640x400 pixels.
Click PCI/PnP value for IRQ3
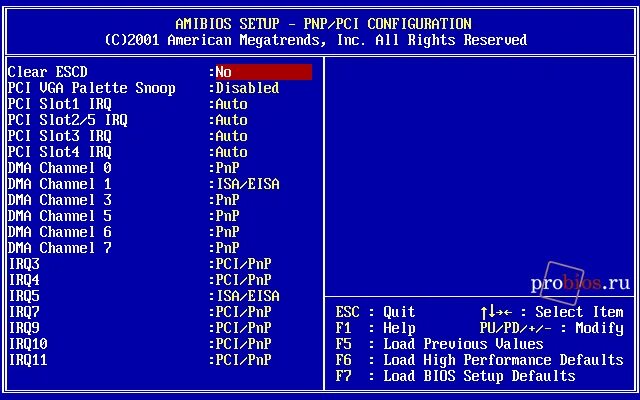point(243,264)
